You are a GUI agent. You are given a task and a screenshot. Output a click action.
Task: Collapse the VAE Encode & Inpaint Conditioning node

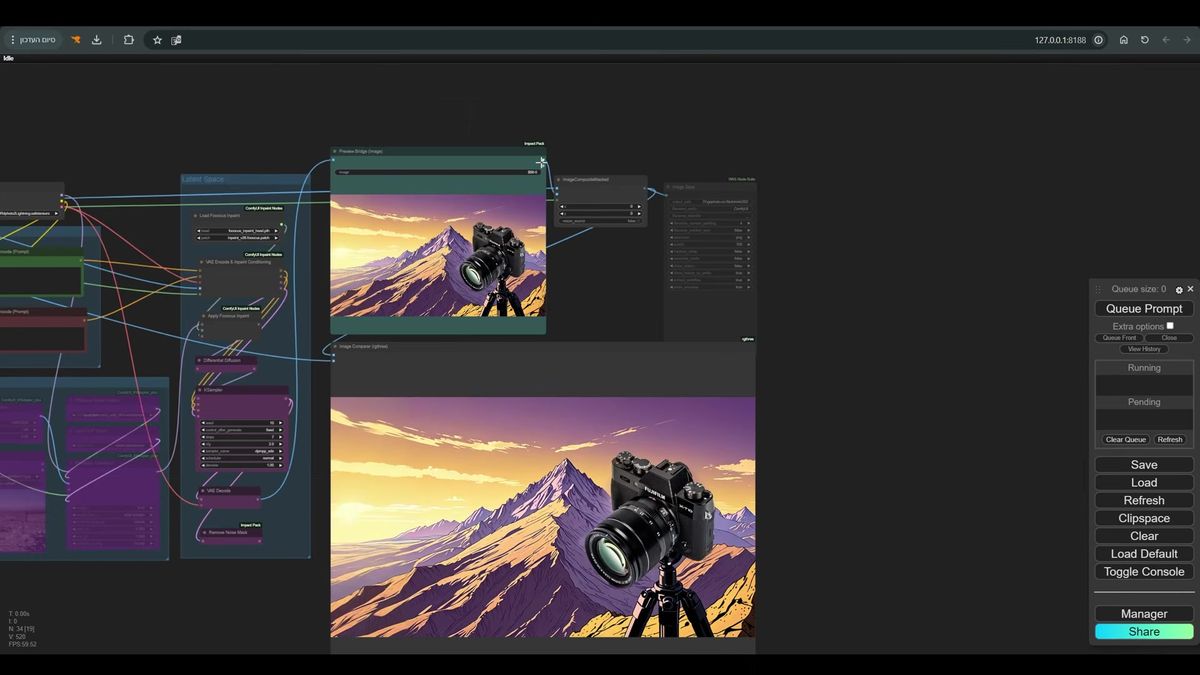(x=202, y=262)
